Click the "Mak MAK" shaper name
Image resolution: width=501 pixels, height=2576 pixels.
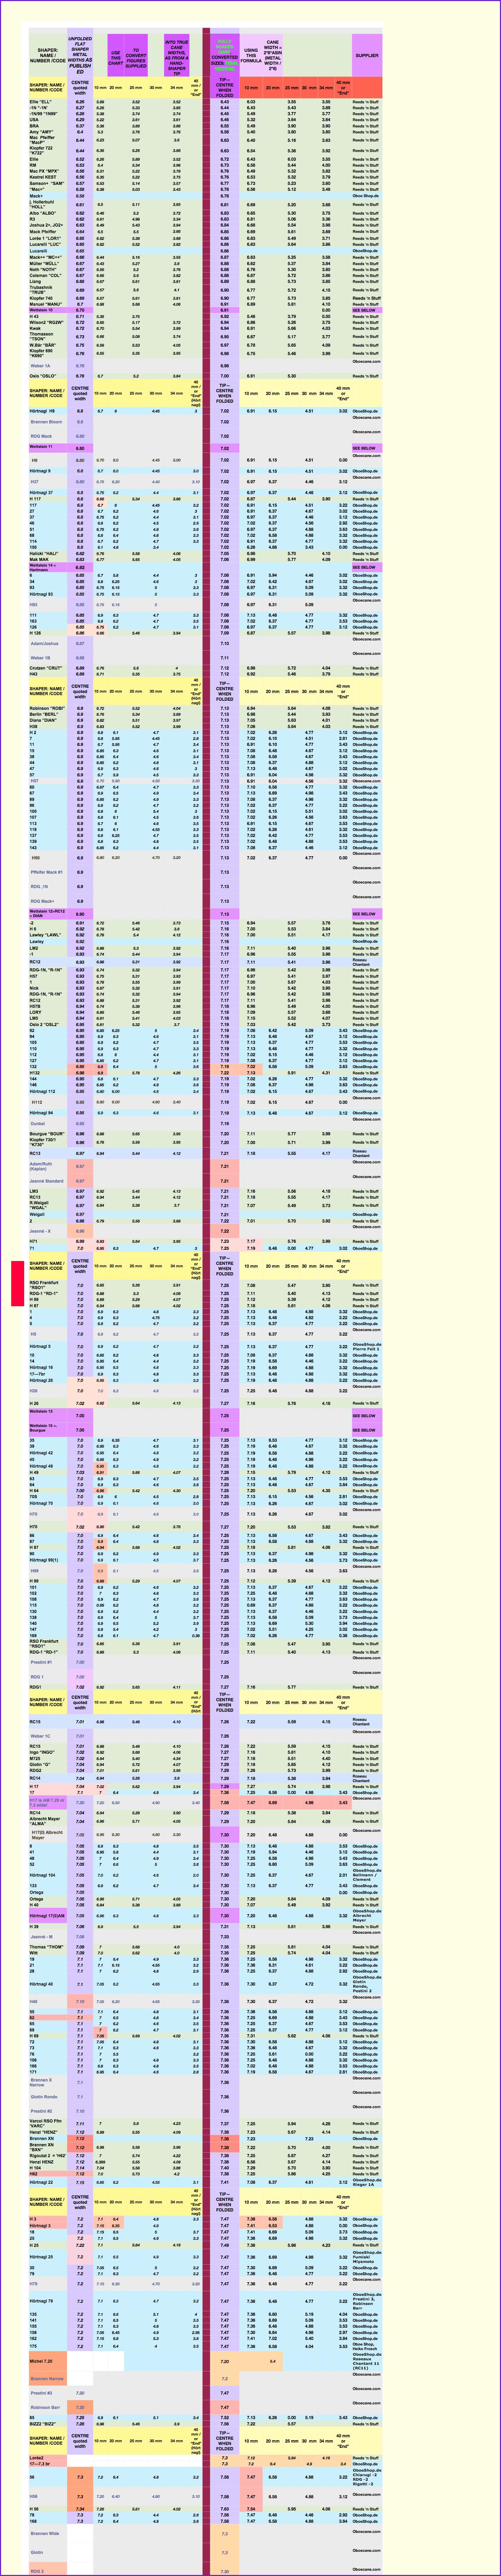tap(39, 560)
